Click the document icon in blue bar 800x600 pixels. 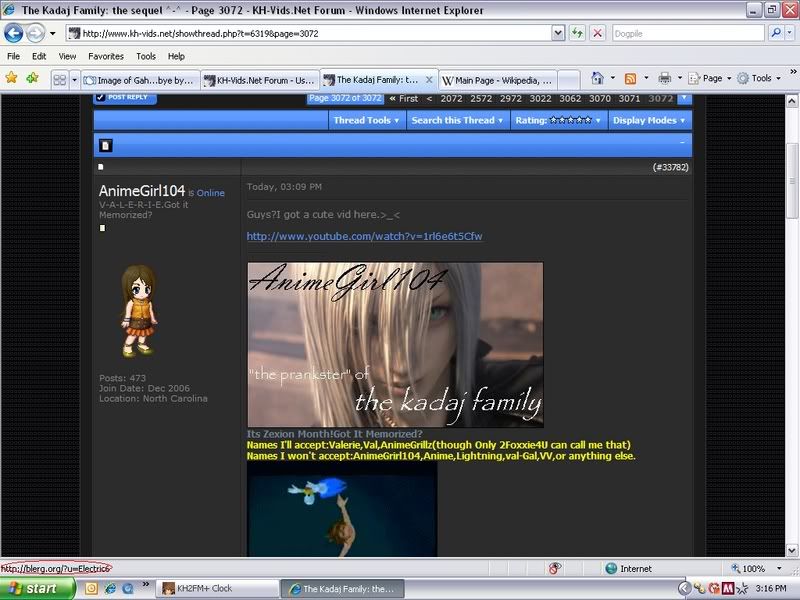[x=105, y=146]
